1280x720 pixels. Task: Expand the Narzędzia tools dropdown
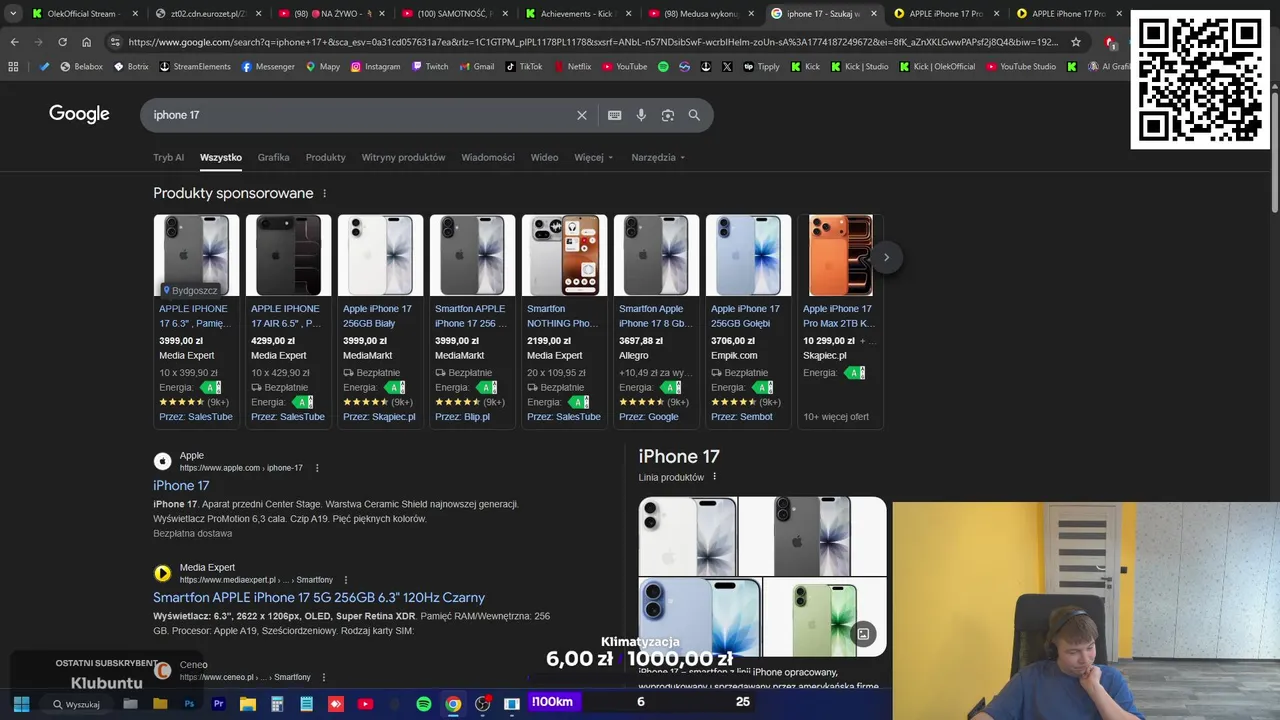click(659, 157)
